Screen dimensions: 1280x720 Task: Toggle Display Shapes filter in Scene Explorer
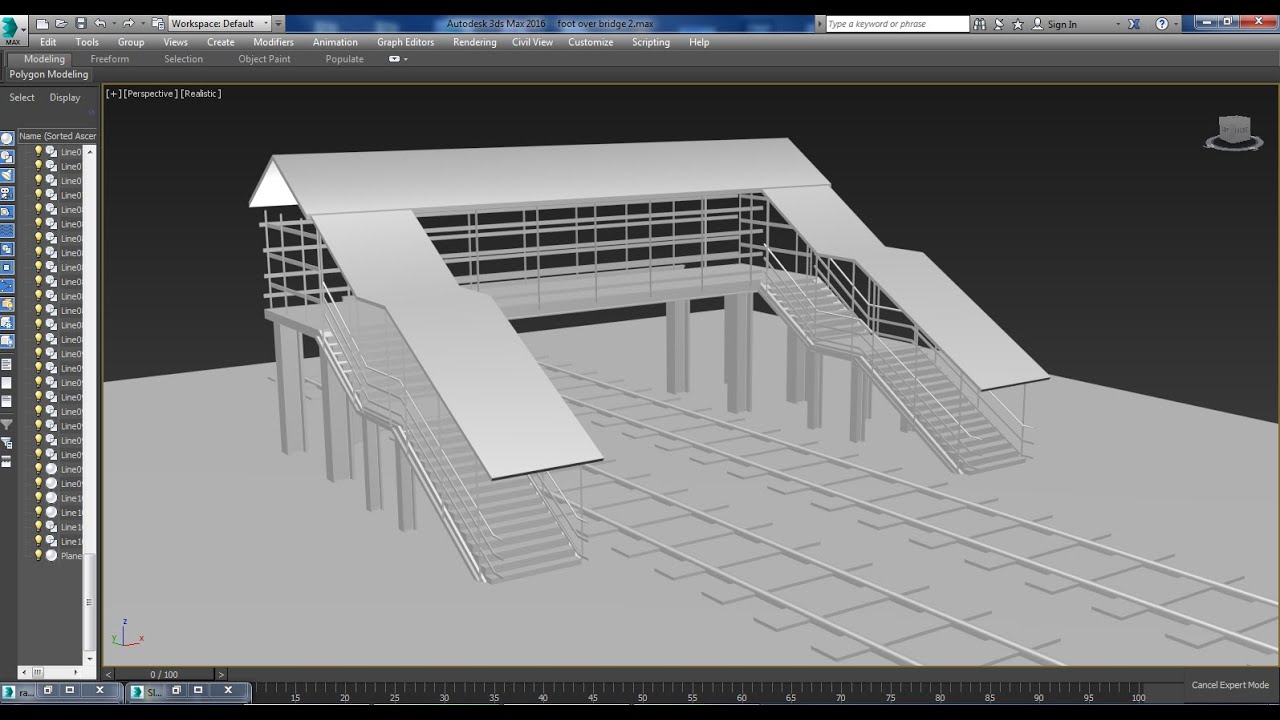coord(7,157)
